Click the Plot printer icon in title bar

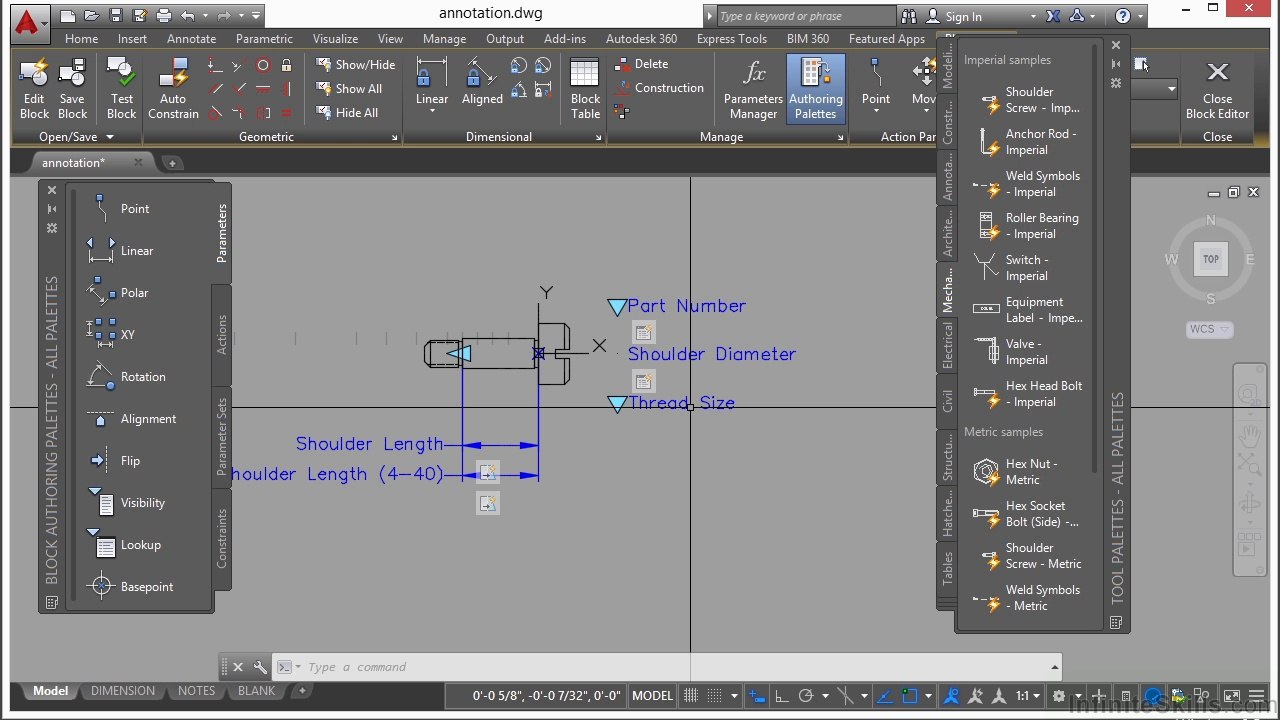tap(164, 16)
